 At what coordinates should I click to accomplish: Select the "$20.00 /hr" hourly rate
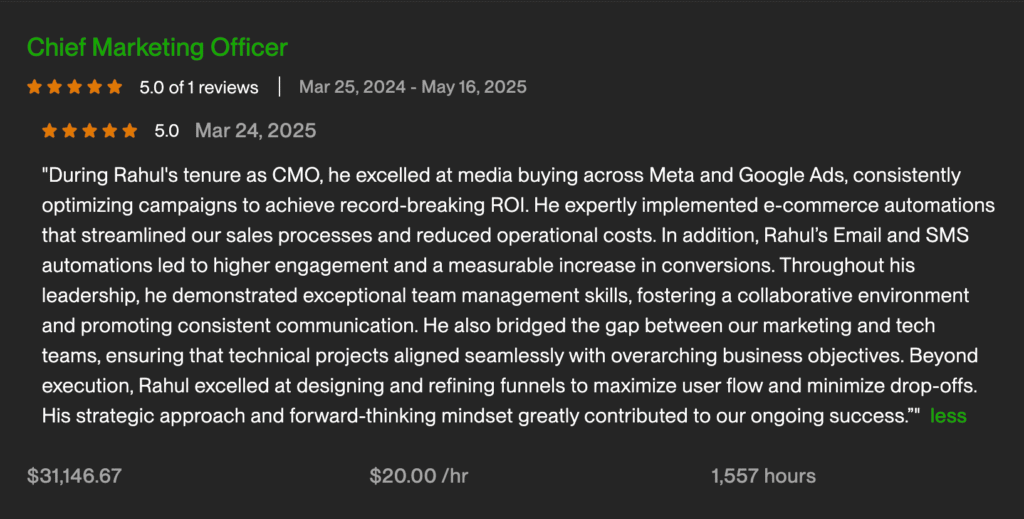click(419, 476)
